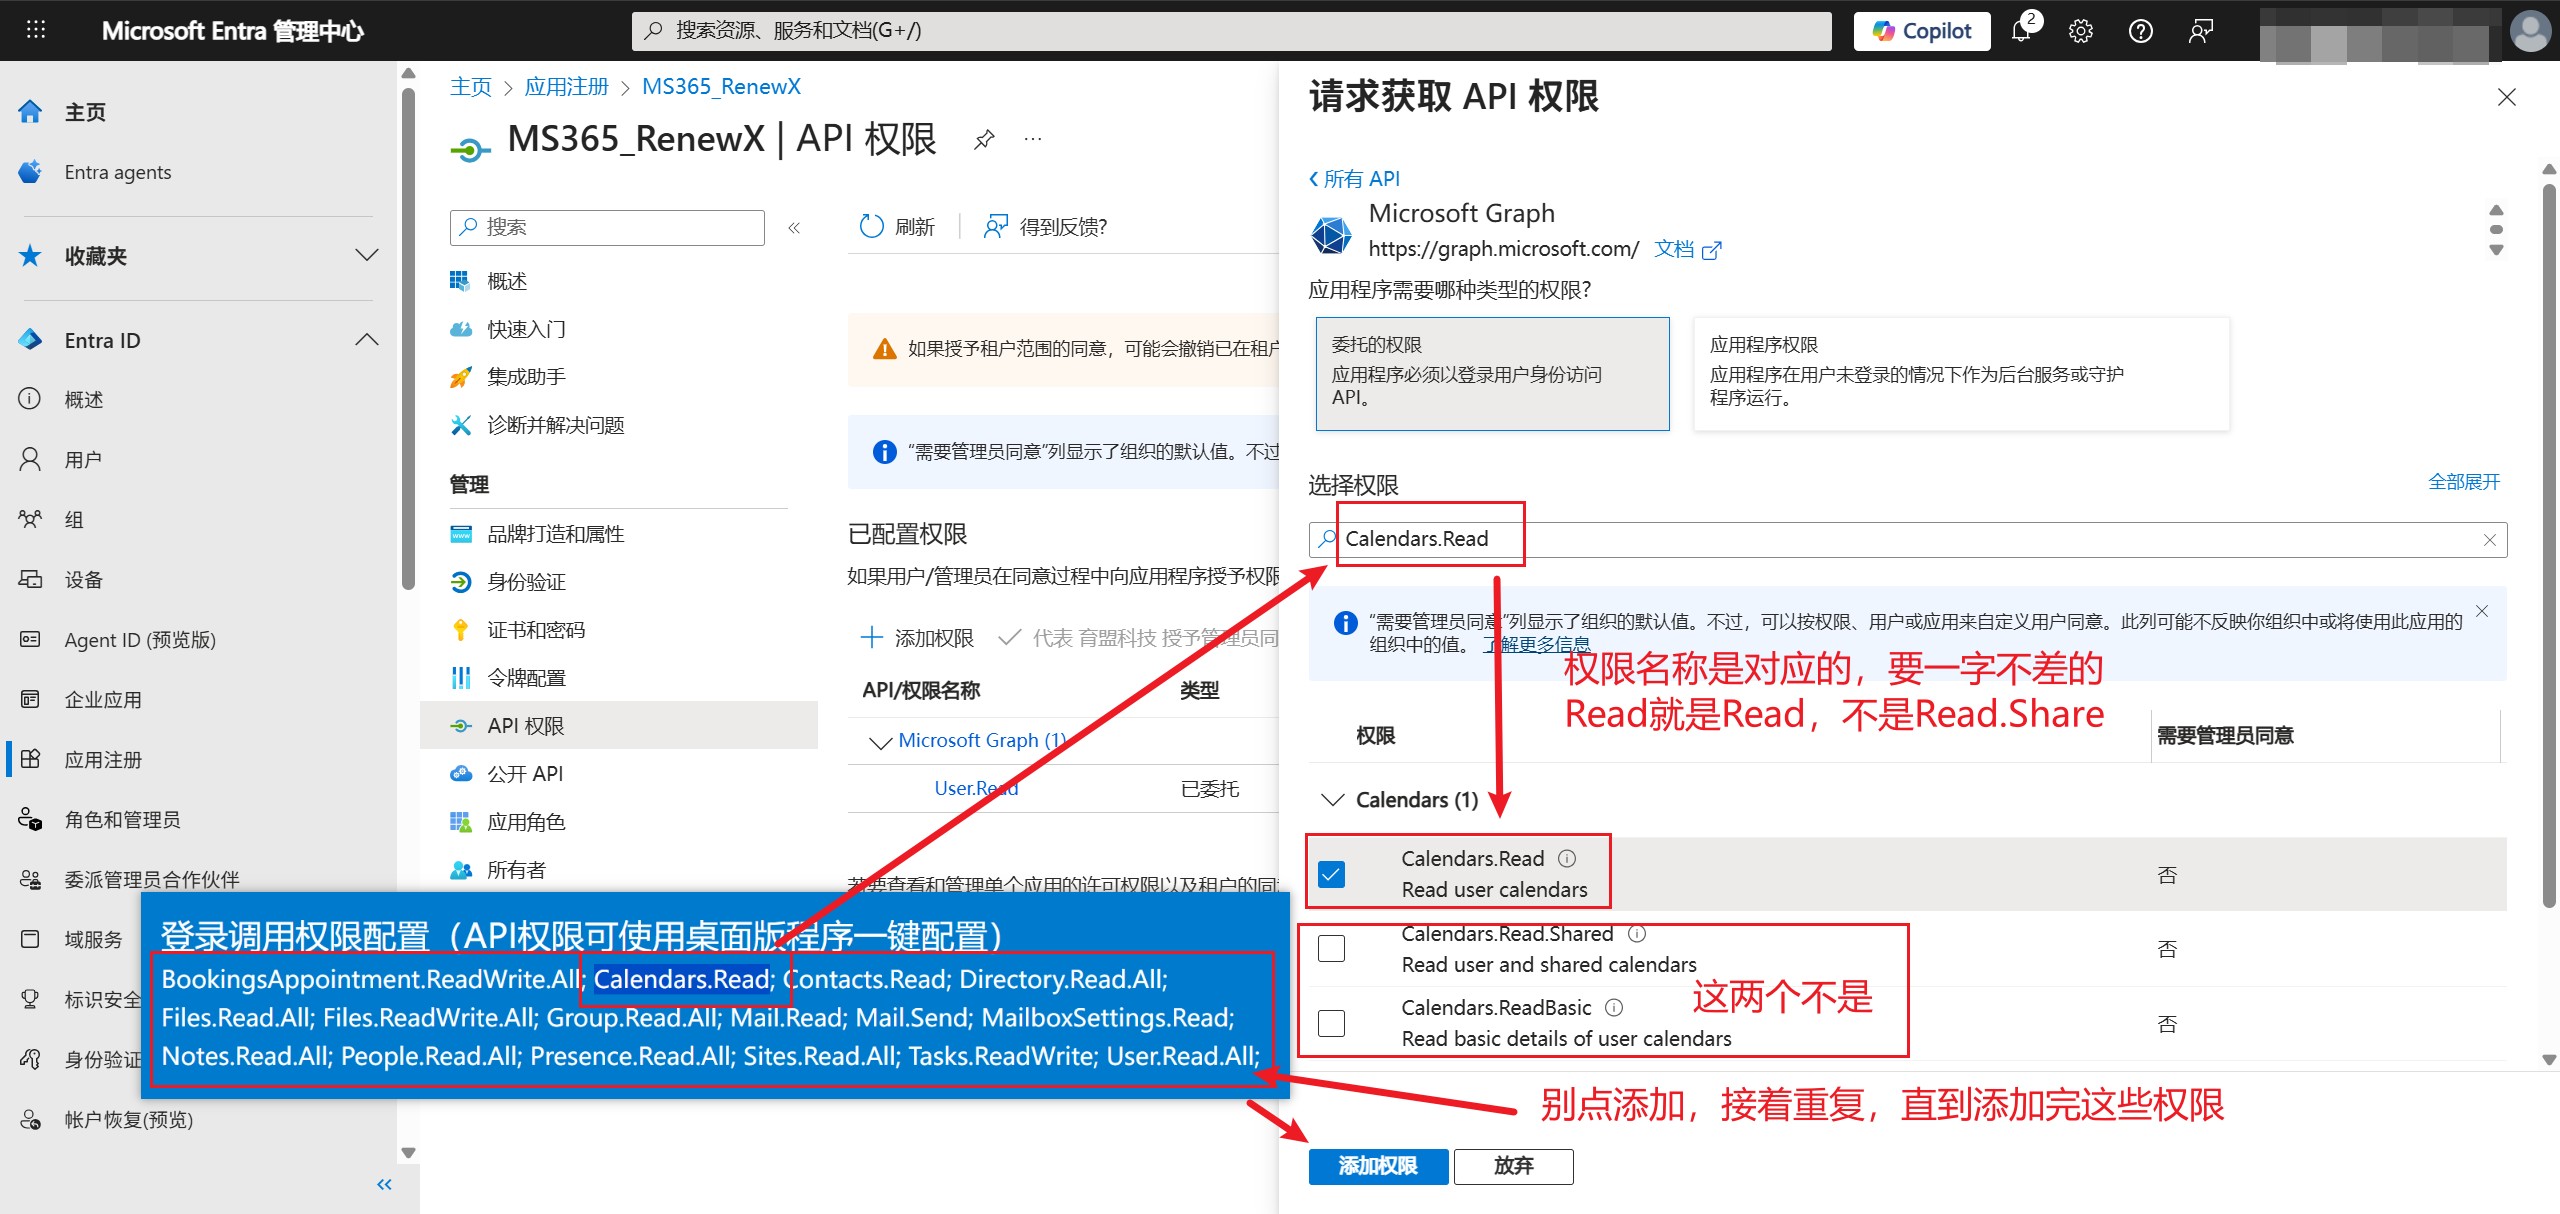This screenshot has width=2560, height=1214.
Task: Open 委派管理员合作伙伴 in the sidebar
Action: (x=151, y=880)
